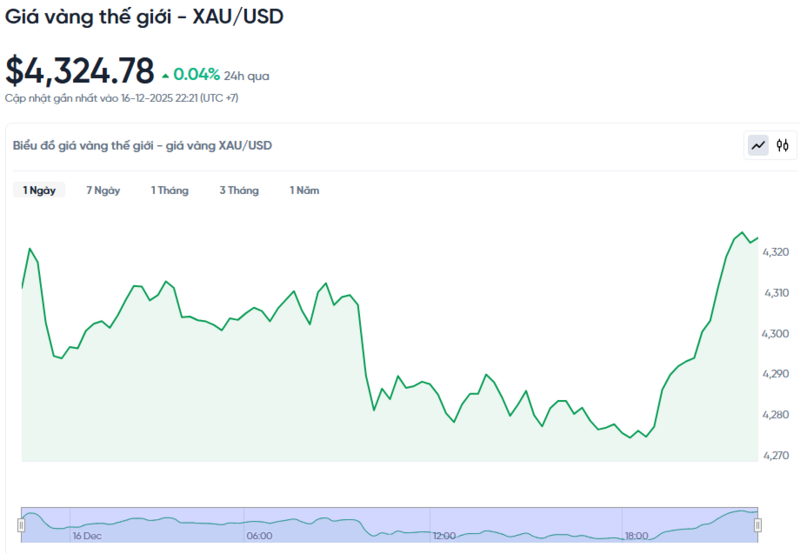Switch to the candlestick chart icon
Viewport: 800px width, 554px height.
[782, 146]
